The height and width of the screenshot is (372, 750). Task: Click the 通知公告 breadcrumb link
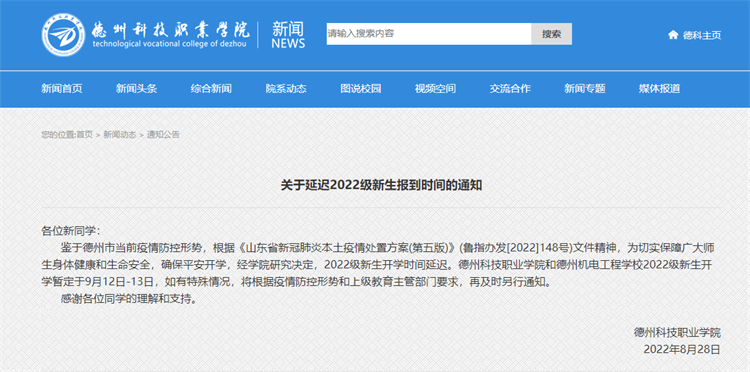pos(163,135)
